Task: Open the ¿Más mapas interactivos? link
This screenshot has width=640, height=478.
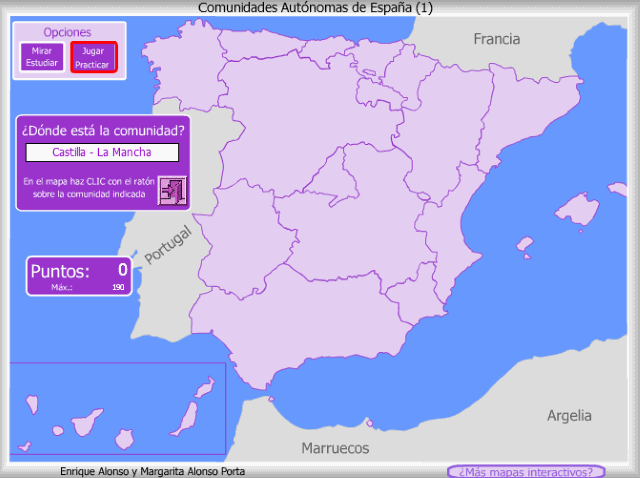Action: tap(526, 472)
